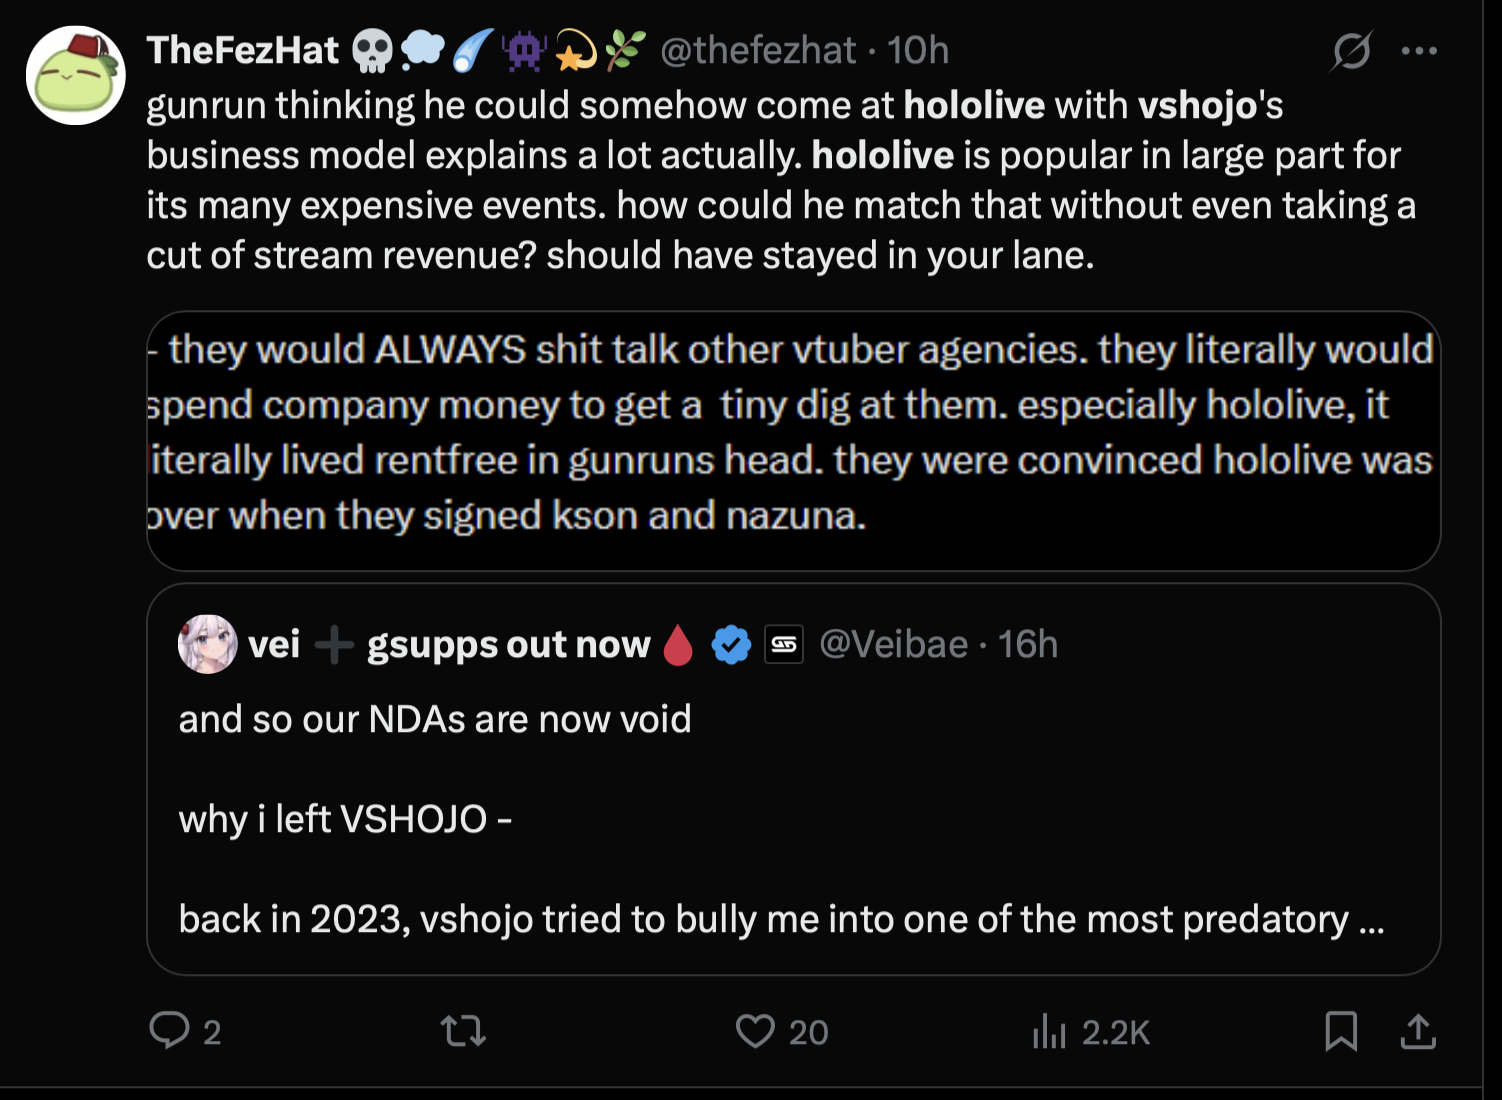Open the quoted post's 16h timestamp
The image size is (1502, 1100).
[1028, 645]
